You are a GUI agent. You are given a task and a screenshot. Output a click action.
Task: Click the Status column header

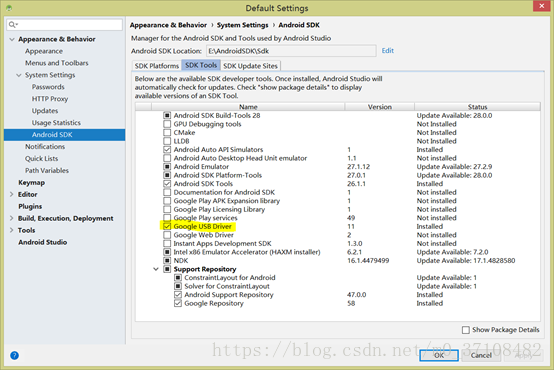[477, 107]
